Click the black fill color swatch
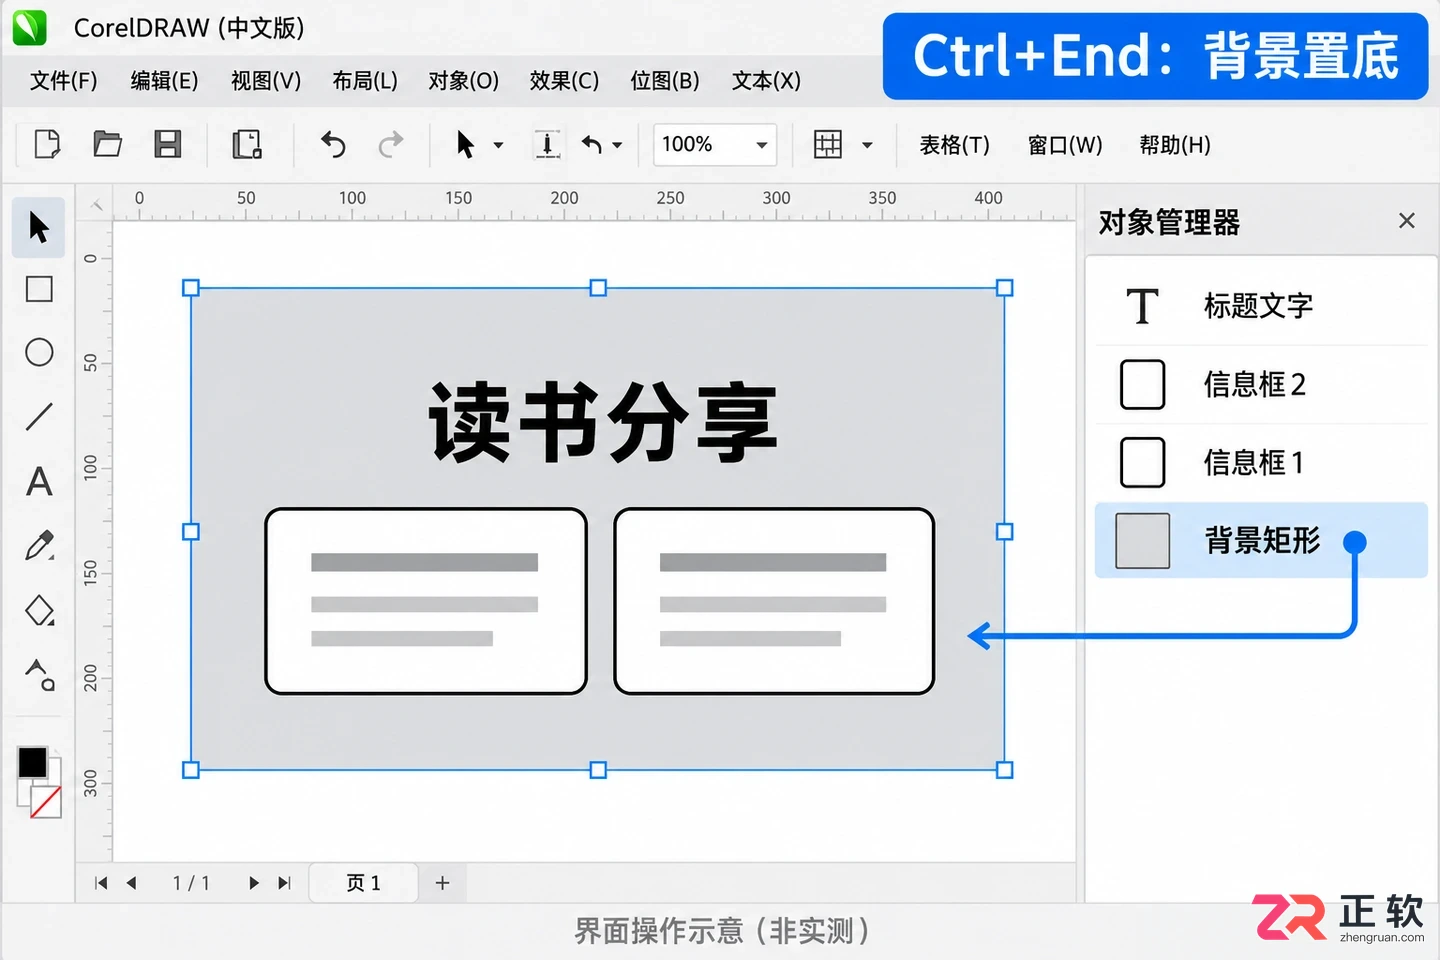The image size is (1440, 960). [32, 762]
